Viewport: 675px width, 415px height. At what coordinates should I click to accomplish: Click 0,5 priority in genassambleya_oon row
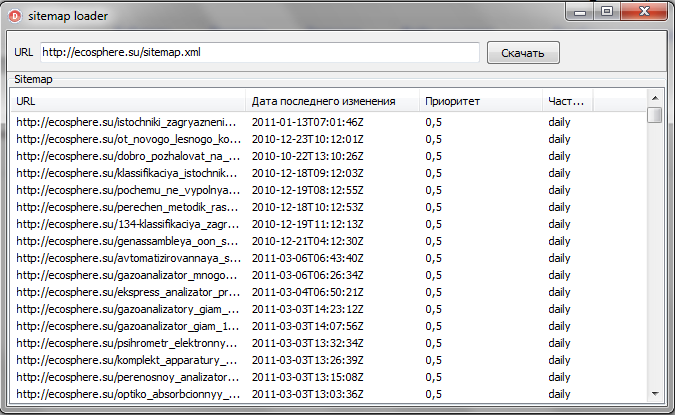pyautogui.click(x=433, y=241)
